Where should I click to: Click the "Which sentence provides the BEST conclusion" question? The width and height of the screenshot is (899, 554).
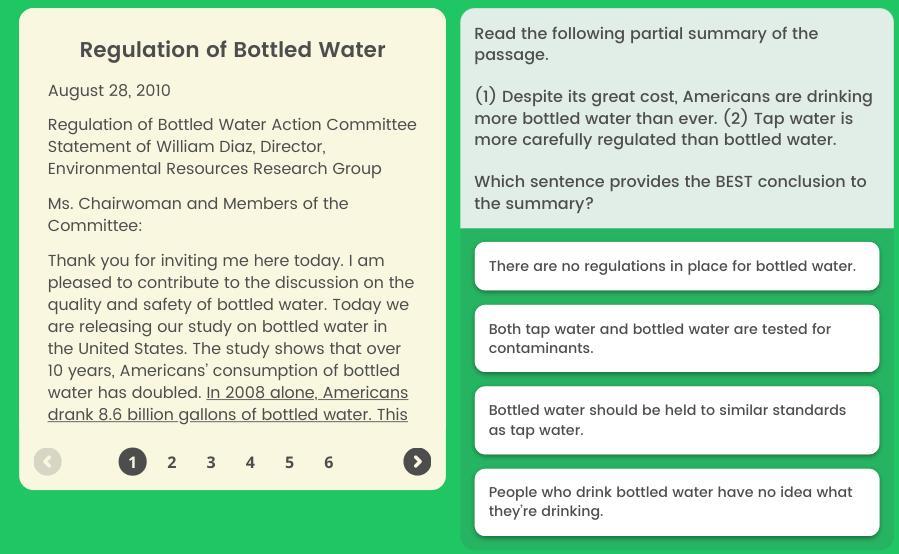click(670, 192)
